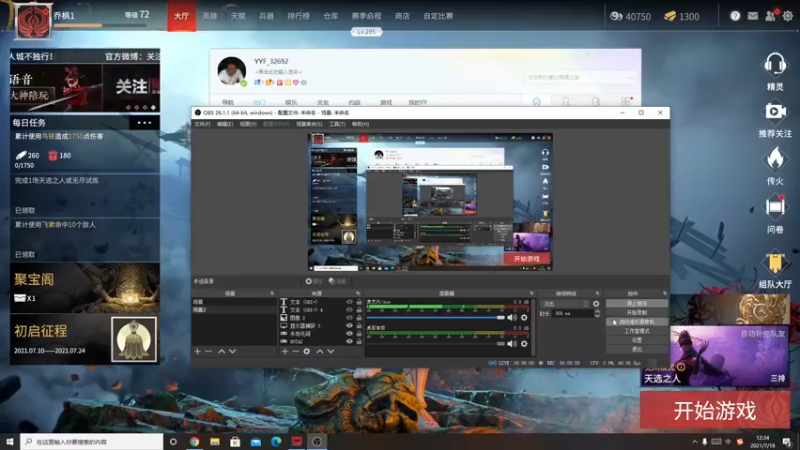Move source down in OBS sources list
Image resolution: width=800 pixels, height=450 pixels.
pyautogui.click(x=331, y=351)
